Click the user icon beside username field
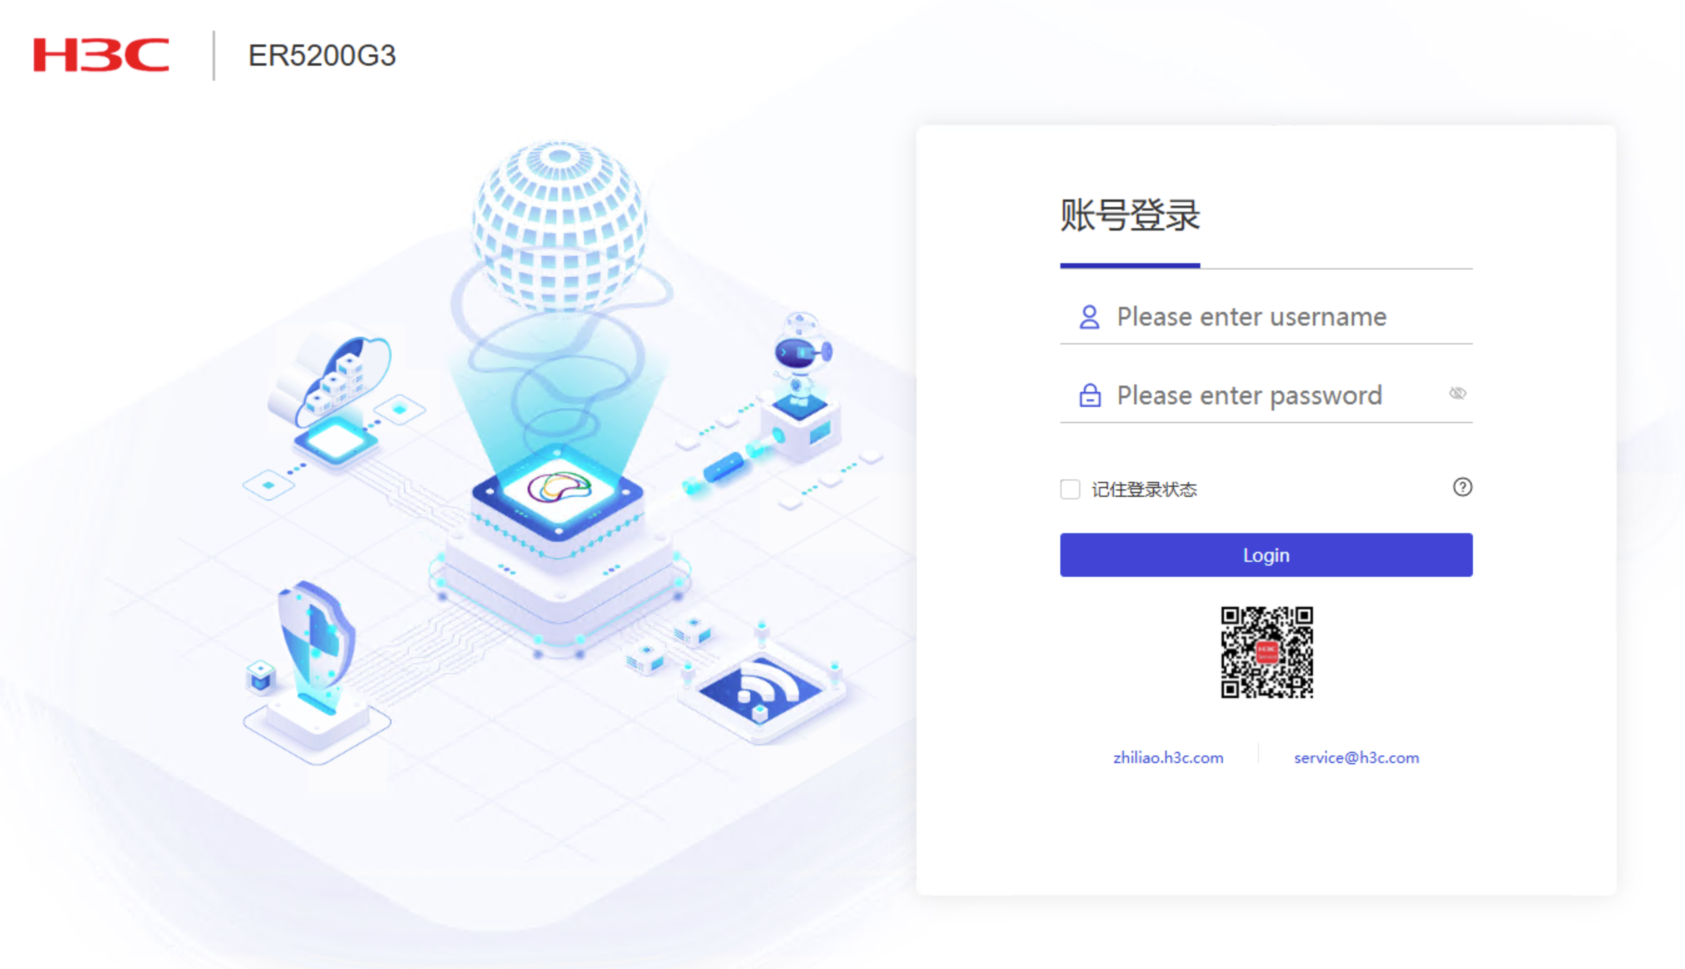1685x969 pixels. (x=1089, y=317)
